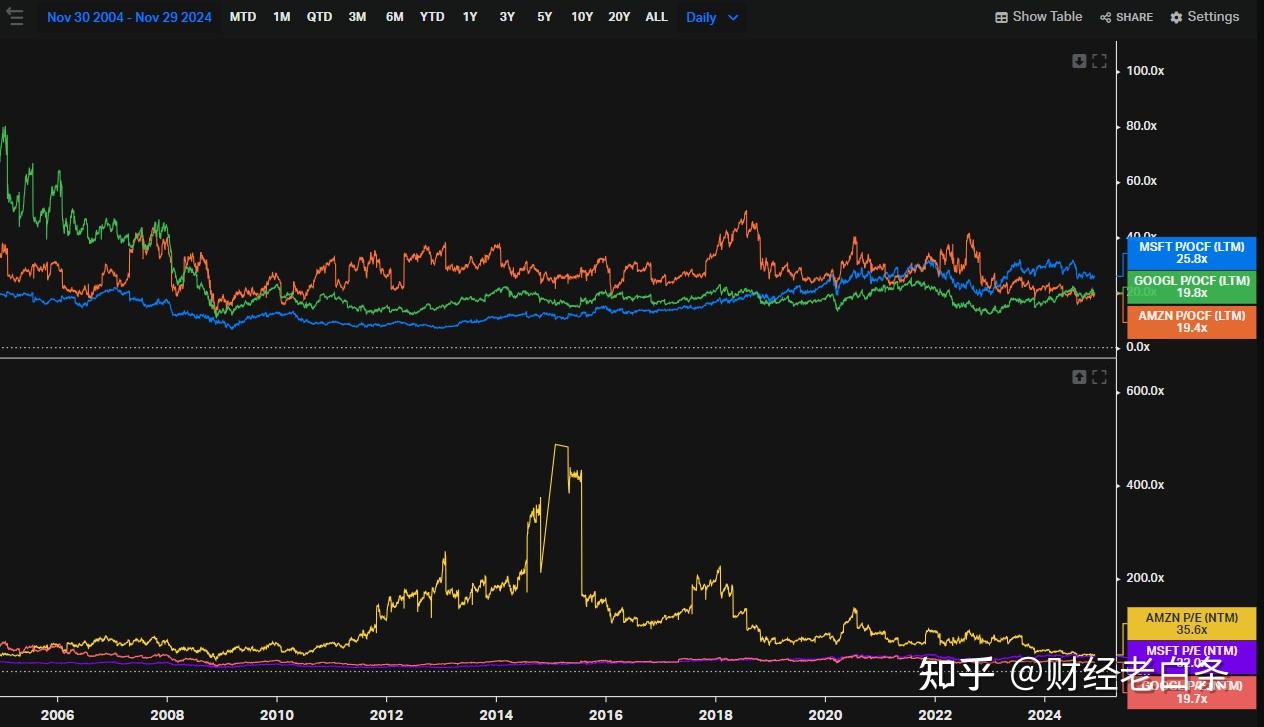Click the 100.0x label on the top axis
1264x727 pixels.
[1145, 71]
